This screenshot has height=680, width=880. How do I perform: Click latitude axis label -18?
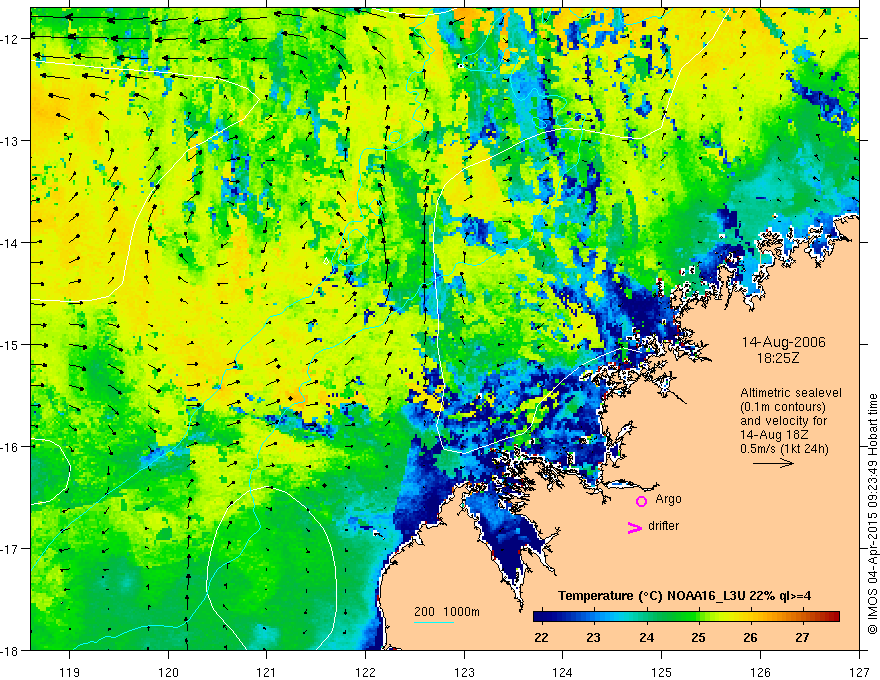pos(11,651)
